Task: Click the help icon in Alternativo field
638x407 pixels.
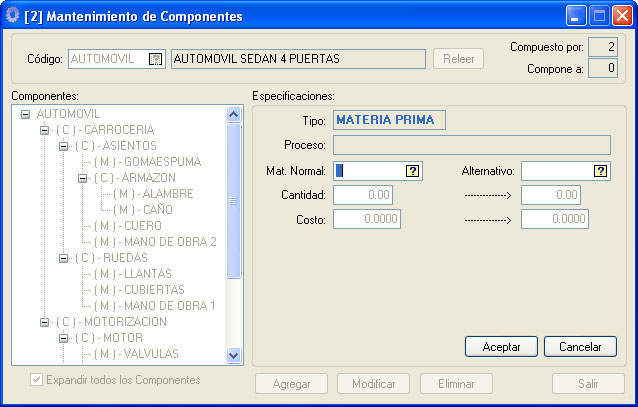Action: (600, 171)
